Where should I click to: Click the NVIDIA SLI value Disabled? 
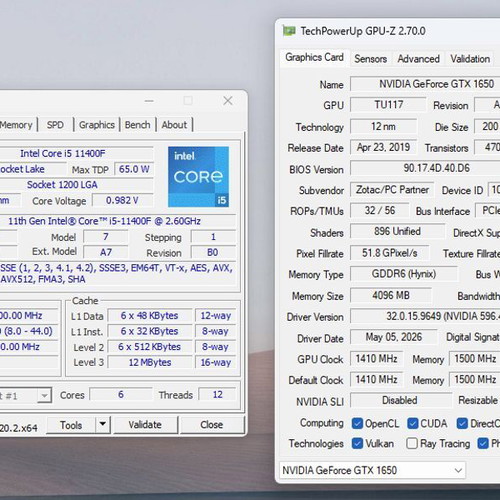(x=400, y=400)
